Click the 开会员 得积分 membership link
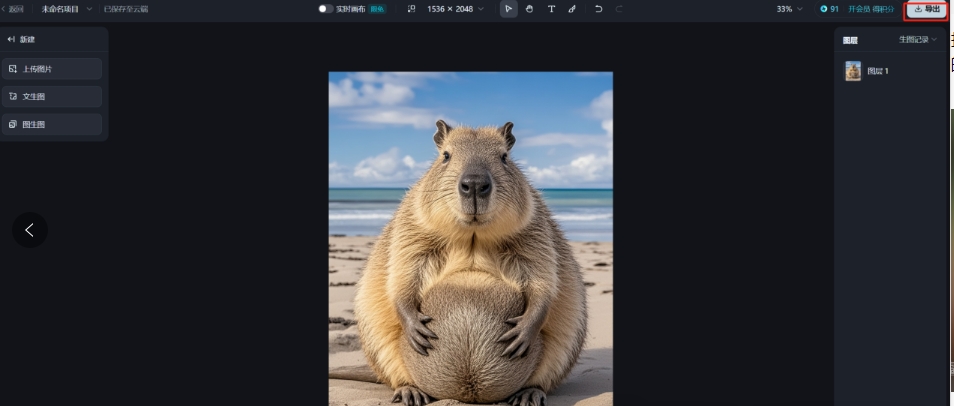 coord(871,9)
